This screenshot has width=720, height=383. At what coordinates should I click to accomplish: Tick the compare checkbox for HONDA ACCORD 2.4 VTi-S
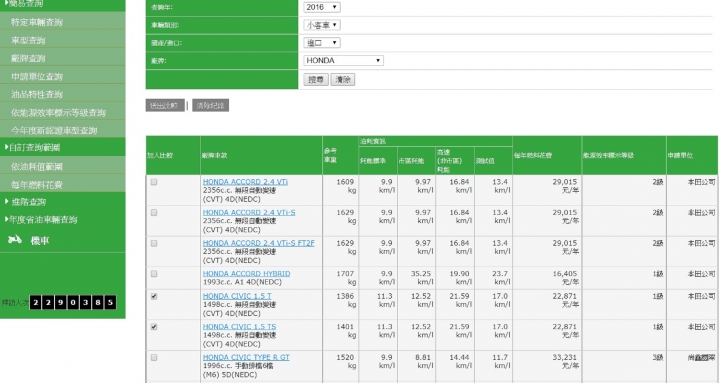click(x=154, y=213)
